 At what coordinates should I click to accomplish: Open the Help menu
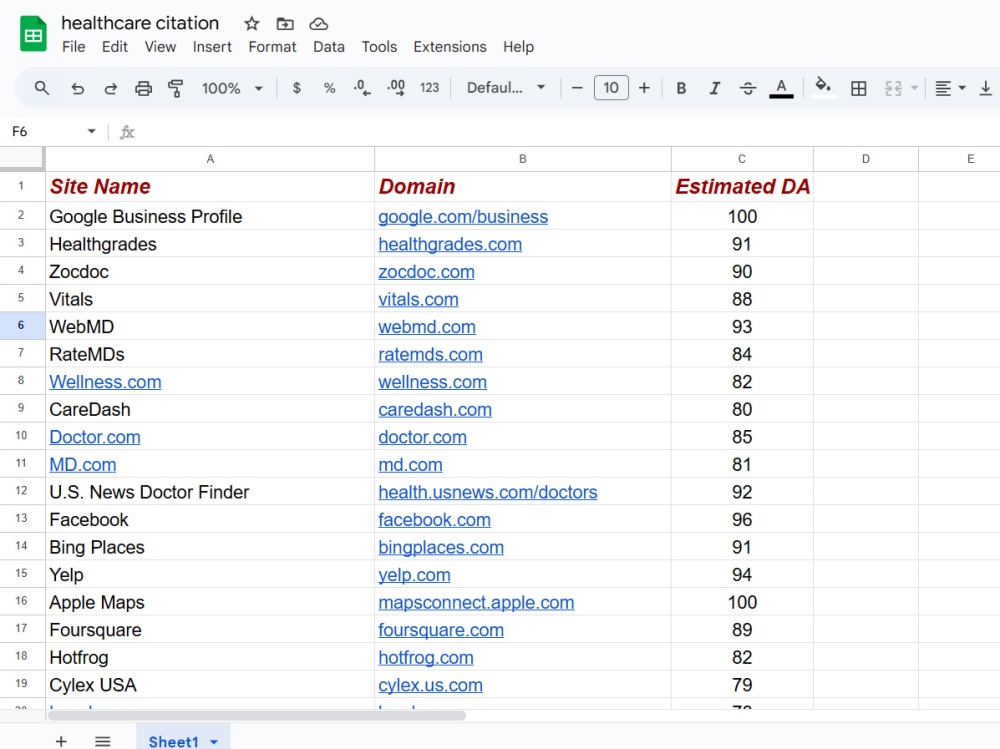click(x=518, y=47)
